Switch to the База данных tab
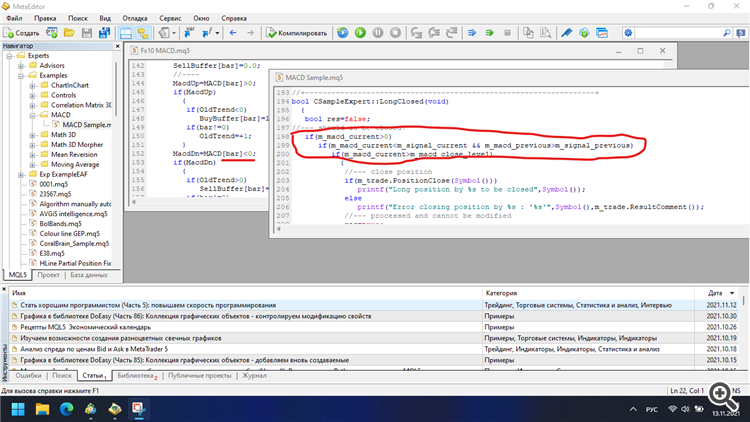Viewport: 750px width, 422px height. (x=89, y=275)
